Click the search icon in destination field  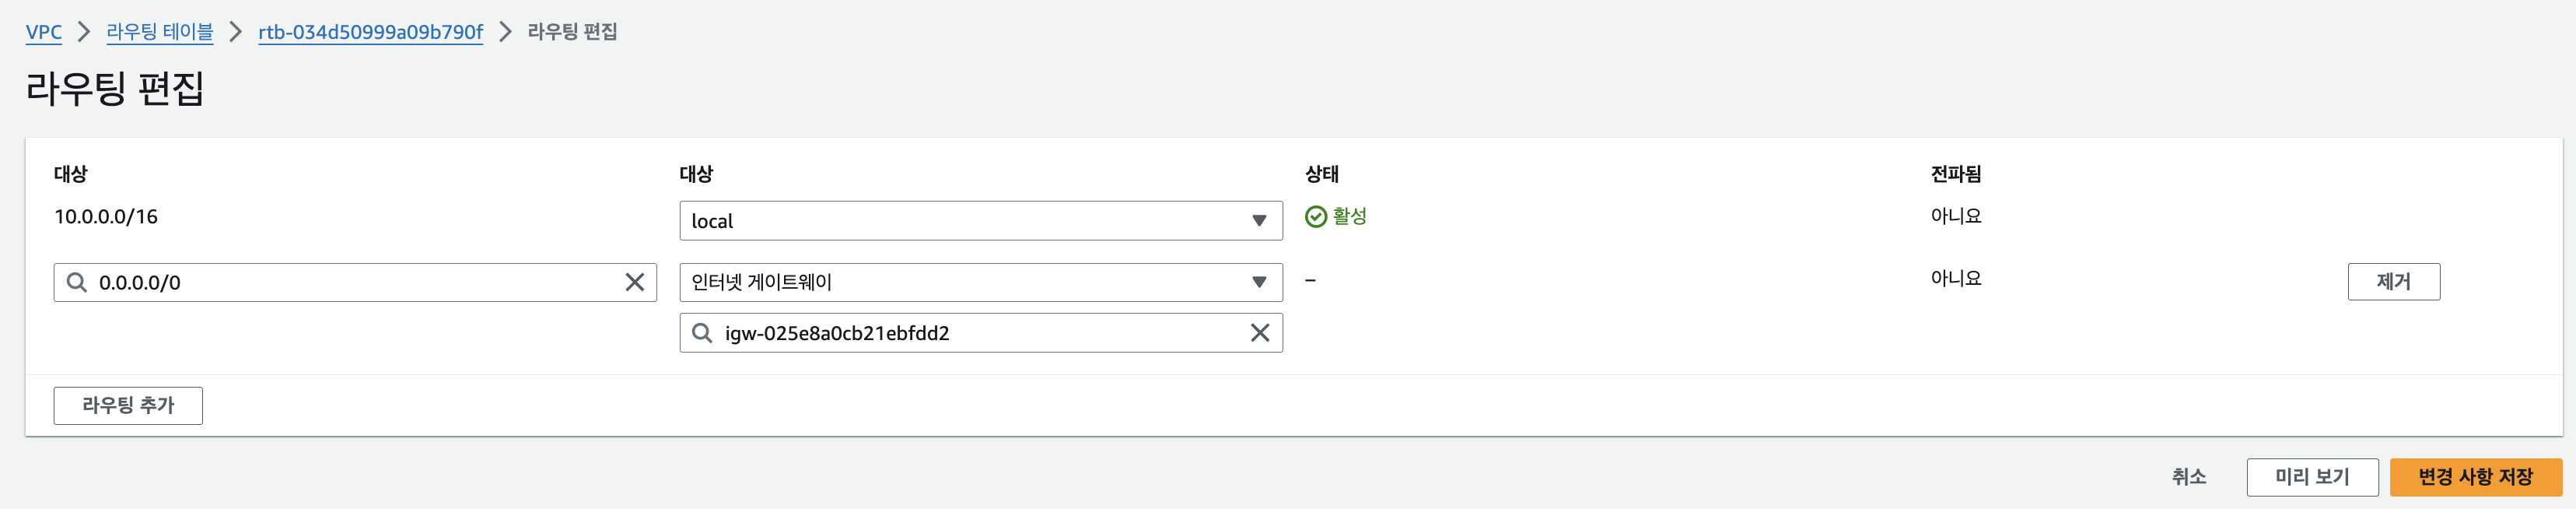(76, 282)
